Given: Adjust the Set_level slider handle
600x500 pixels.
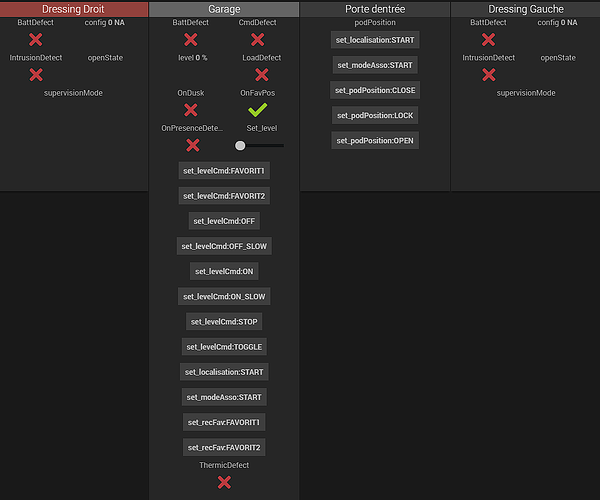Looking at the screenshot, I should tap(240, 146).
